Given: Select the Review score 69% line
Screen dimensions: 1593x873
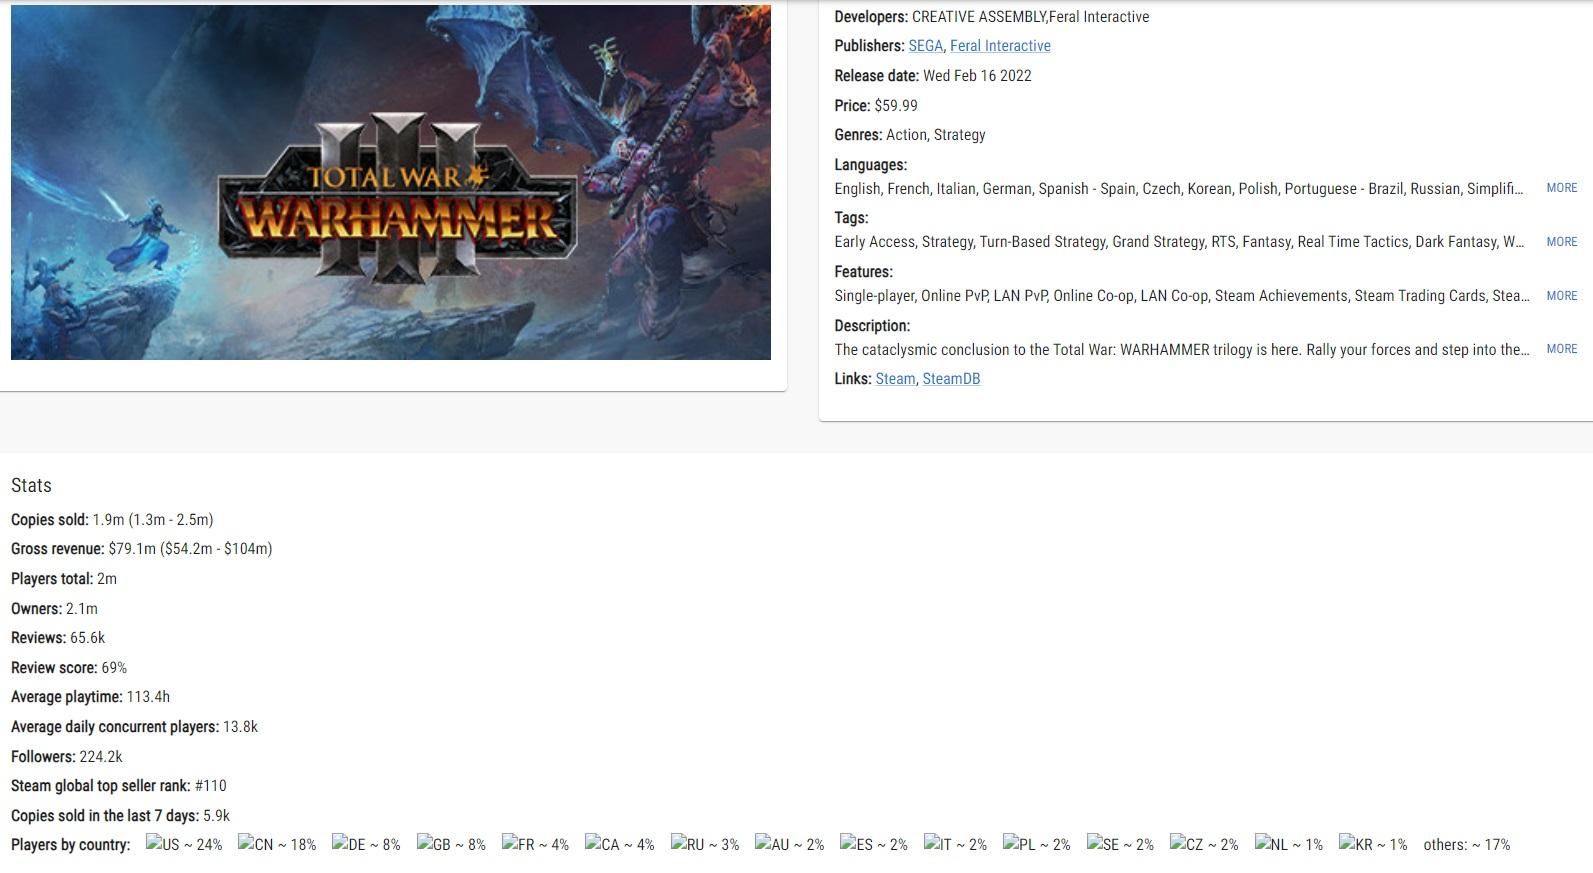Looking at the screenshot, I should 69,668.
